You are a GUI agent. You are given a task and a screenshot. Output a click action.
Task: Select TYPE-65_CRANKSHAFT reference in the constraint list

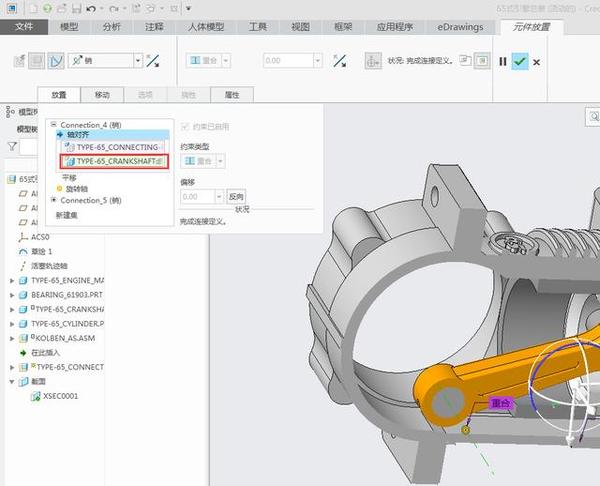[113, 161]
